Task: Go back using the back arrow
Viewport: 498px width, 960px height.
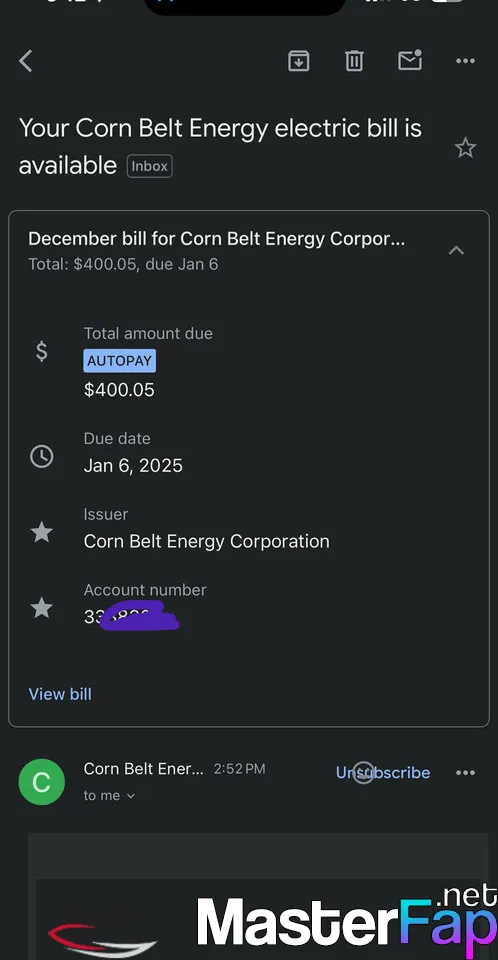Action: coord(26,61)
